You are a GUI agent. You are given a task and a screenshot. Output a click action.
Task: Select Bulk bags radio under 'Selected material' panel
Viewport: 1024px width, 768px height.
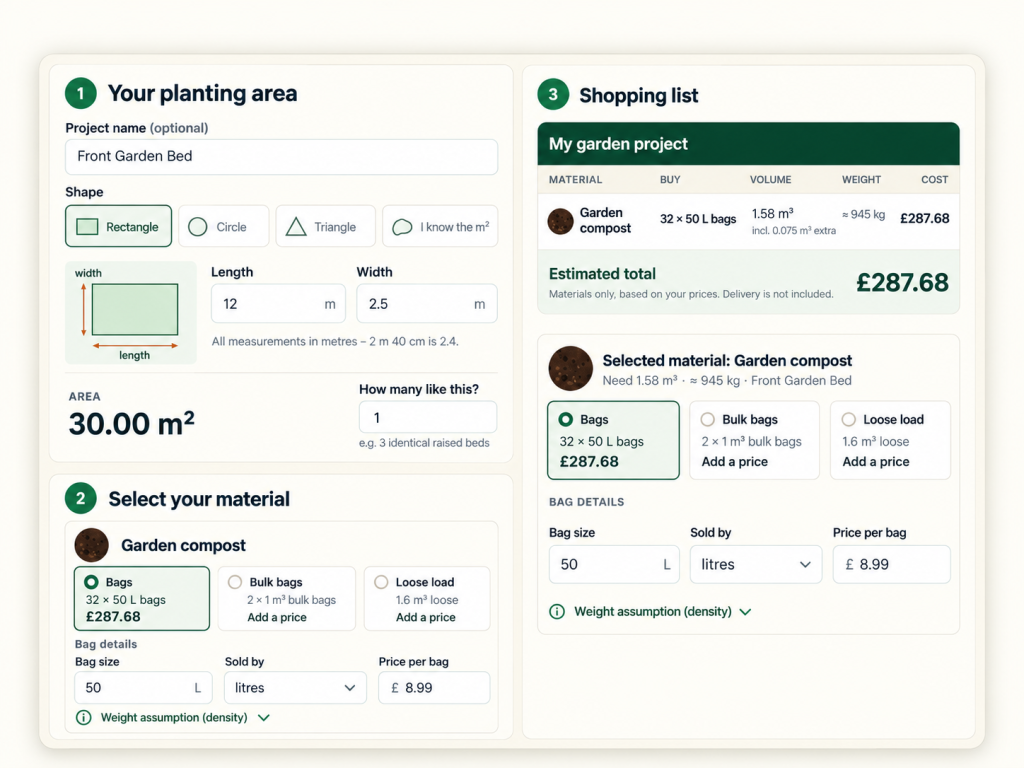pyautogui.click(x=707, y=419)
